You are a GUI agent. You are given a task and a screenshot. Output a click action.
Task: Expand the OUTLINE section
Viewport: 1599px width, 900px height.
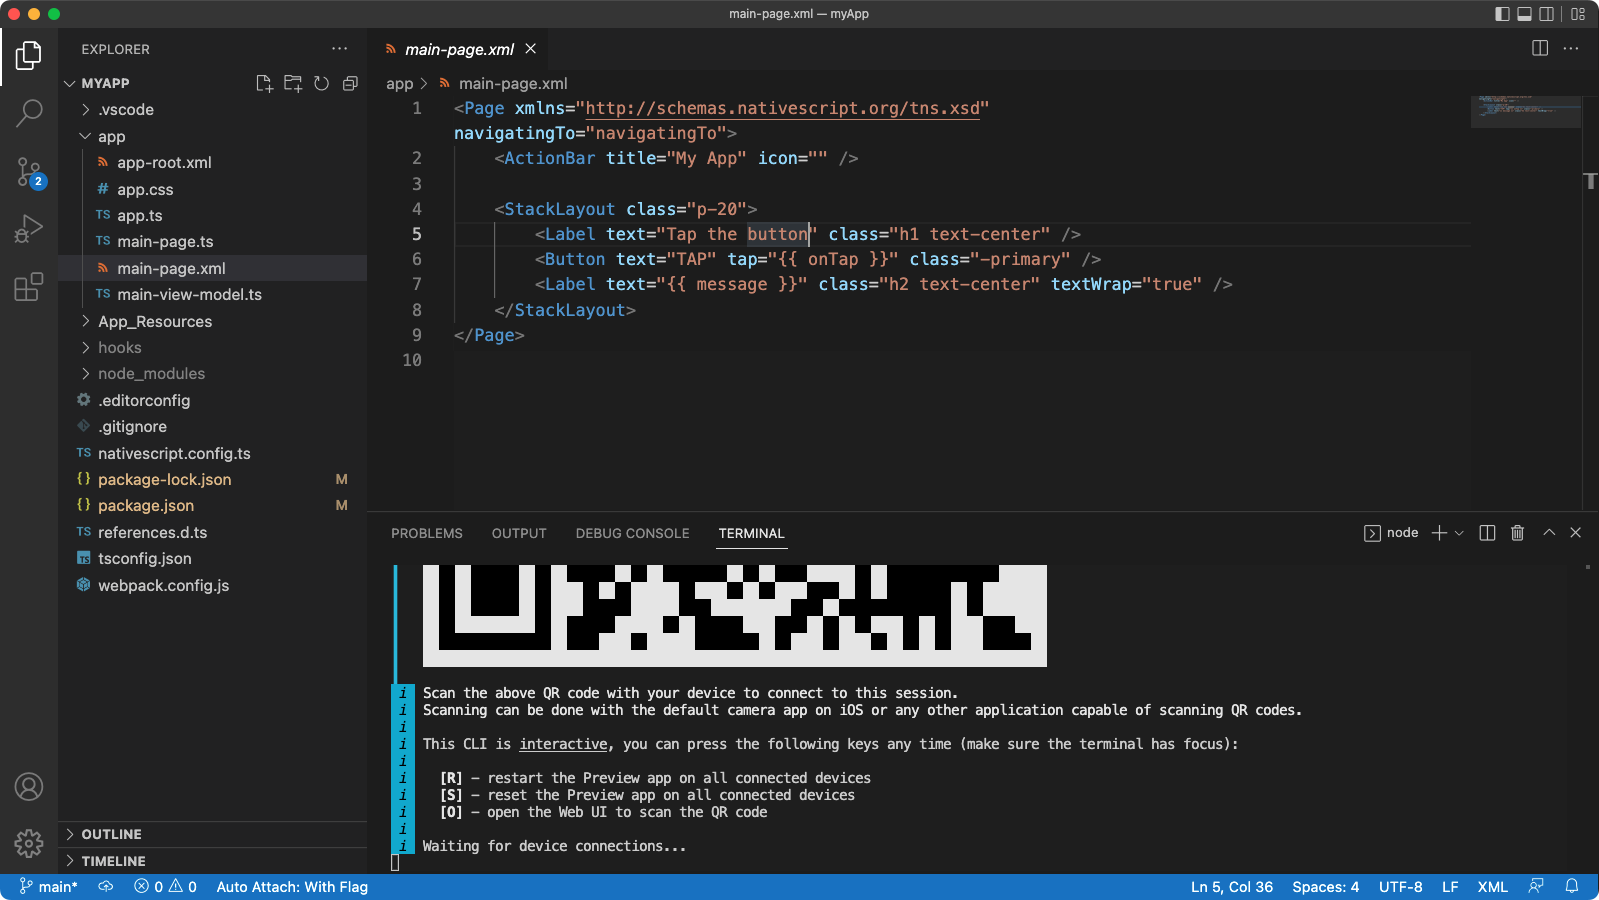tap(213, 834)
